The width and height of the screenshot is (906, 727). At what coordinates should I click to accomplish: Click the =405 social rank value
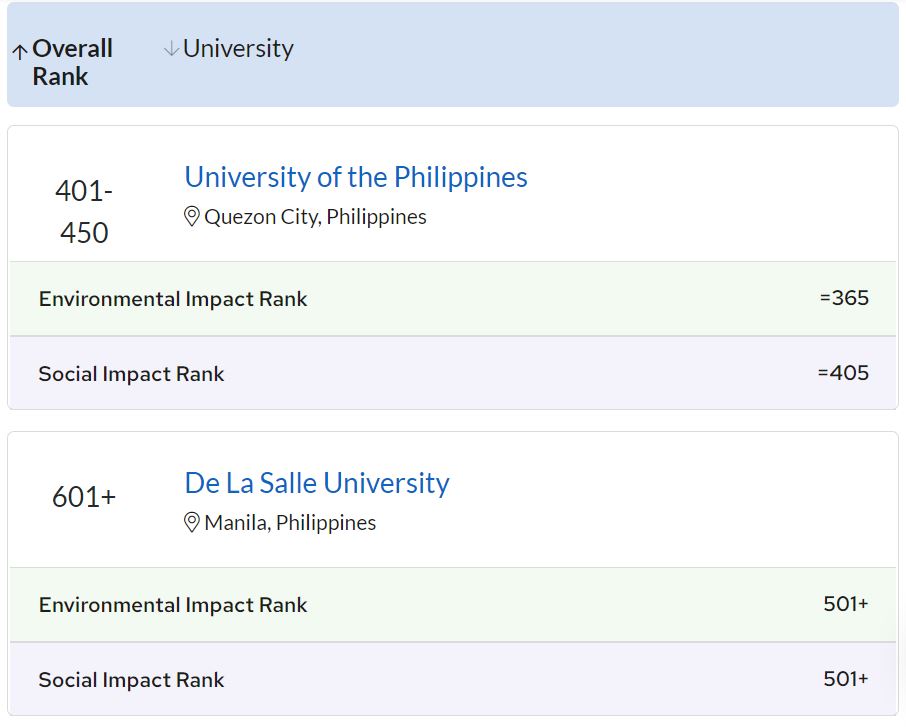point(844,373)
